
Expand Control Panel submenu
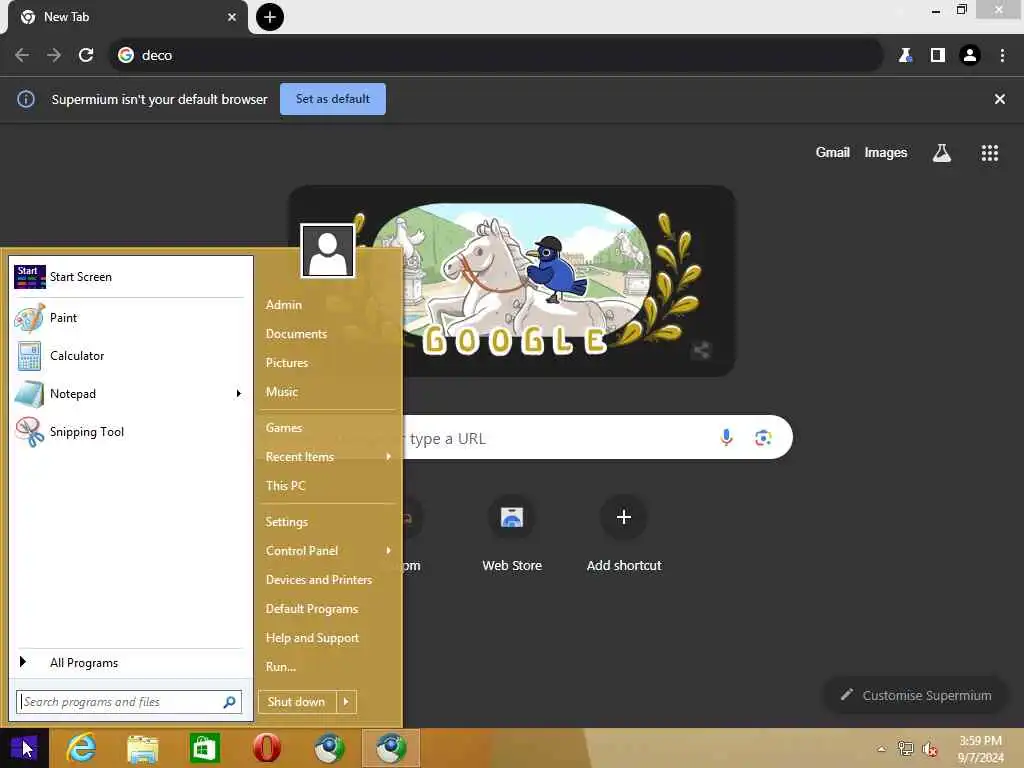pos(389,551)
